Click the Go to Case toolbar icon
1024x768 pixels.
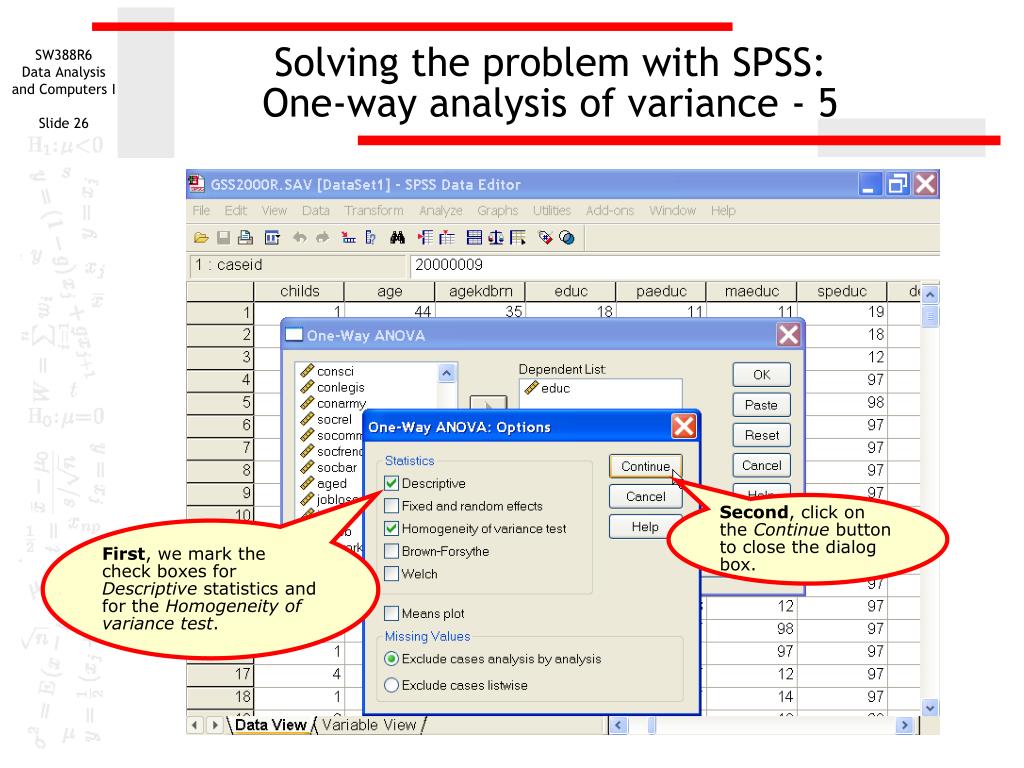(x=349, y=238)
